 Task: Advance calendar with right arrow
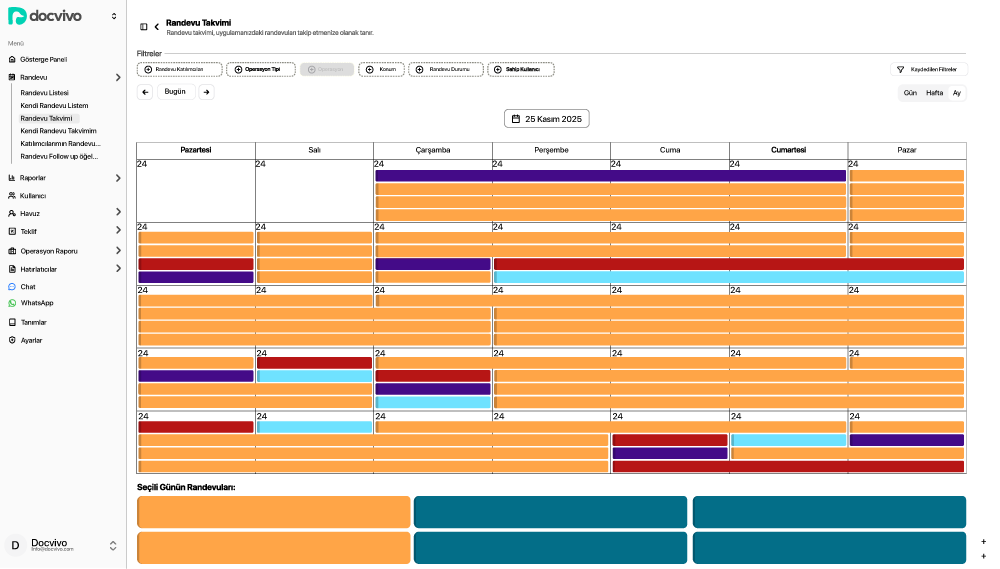point(206,92)
